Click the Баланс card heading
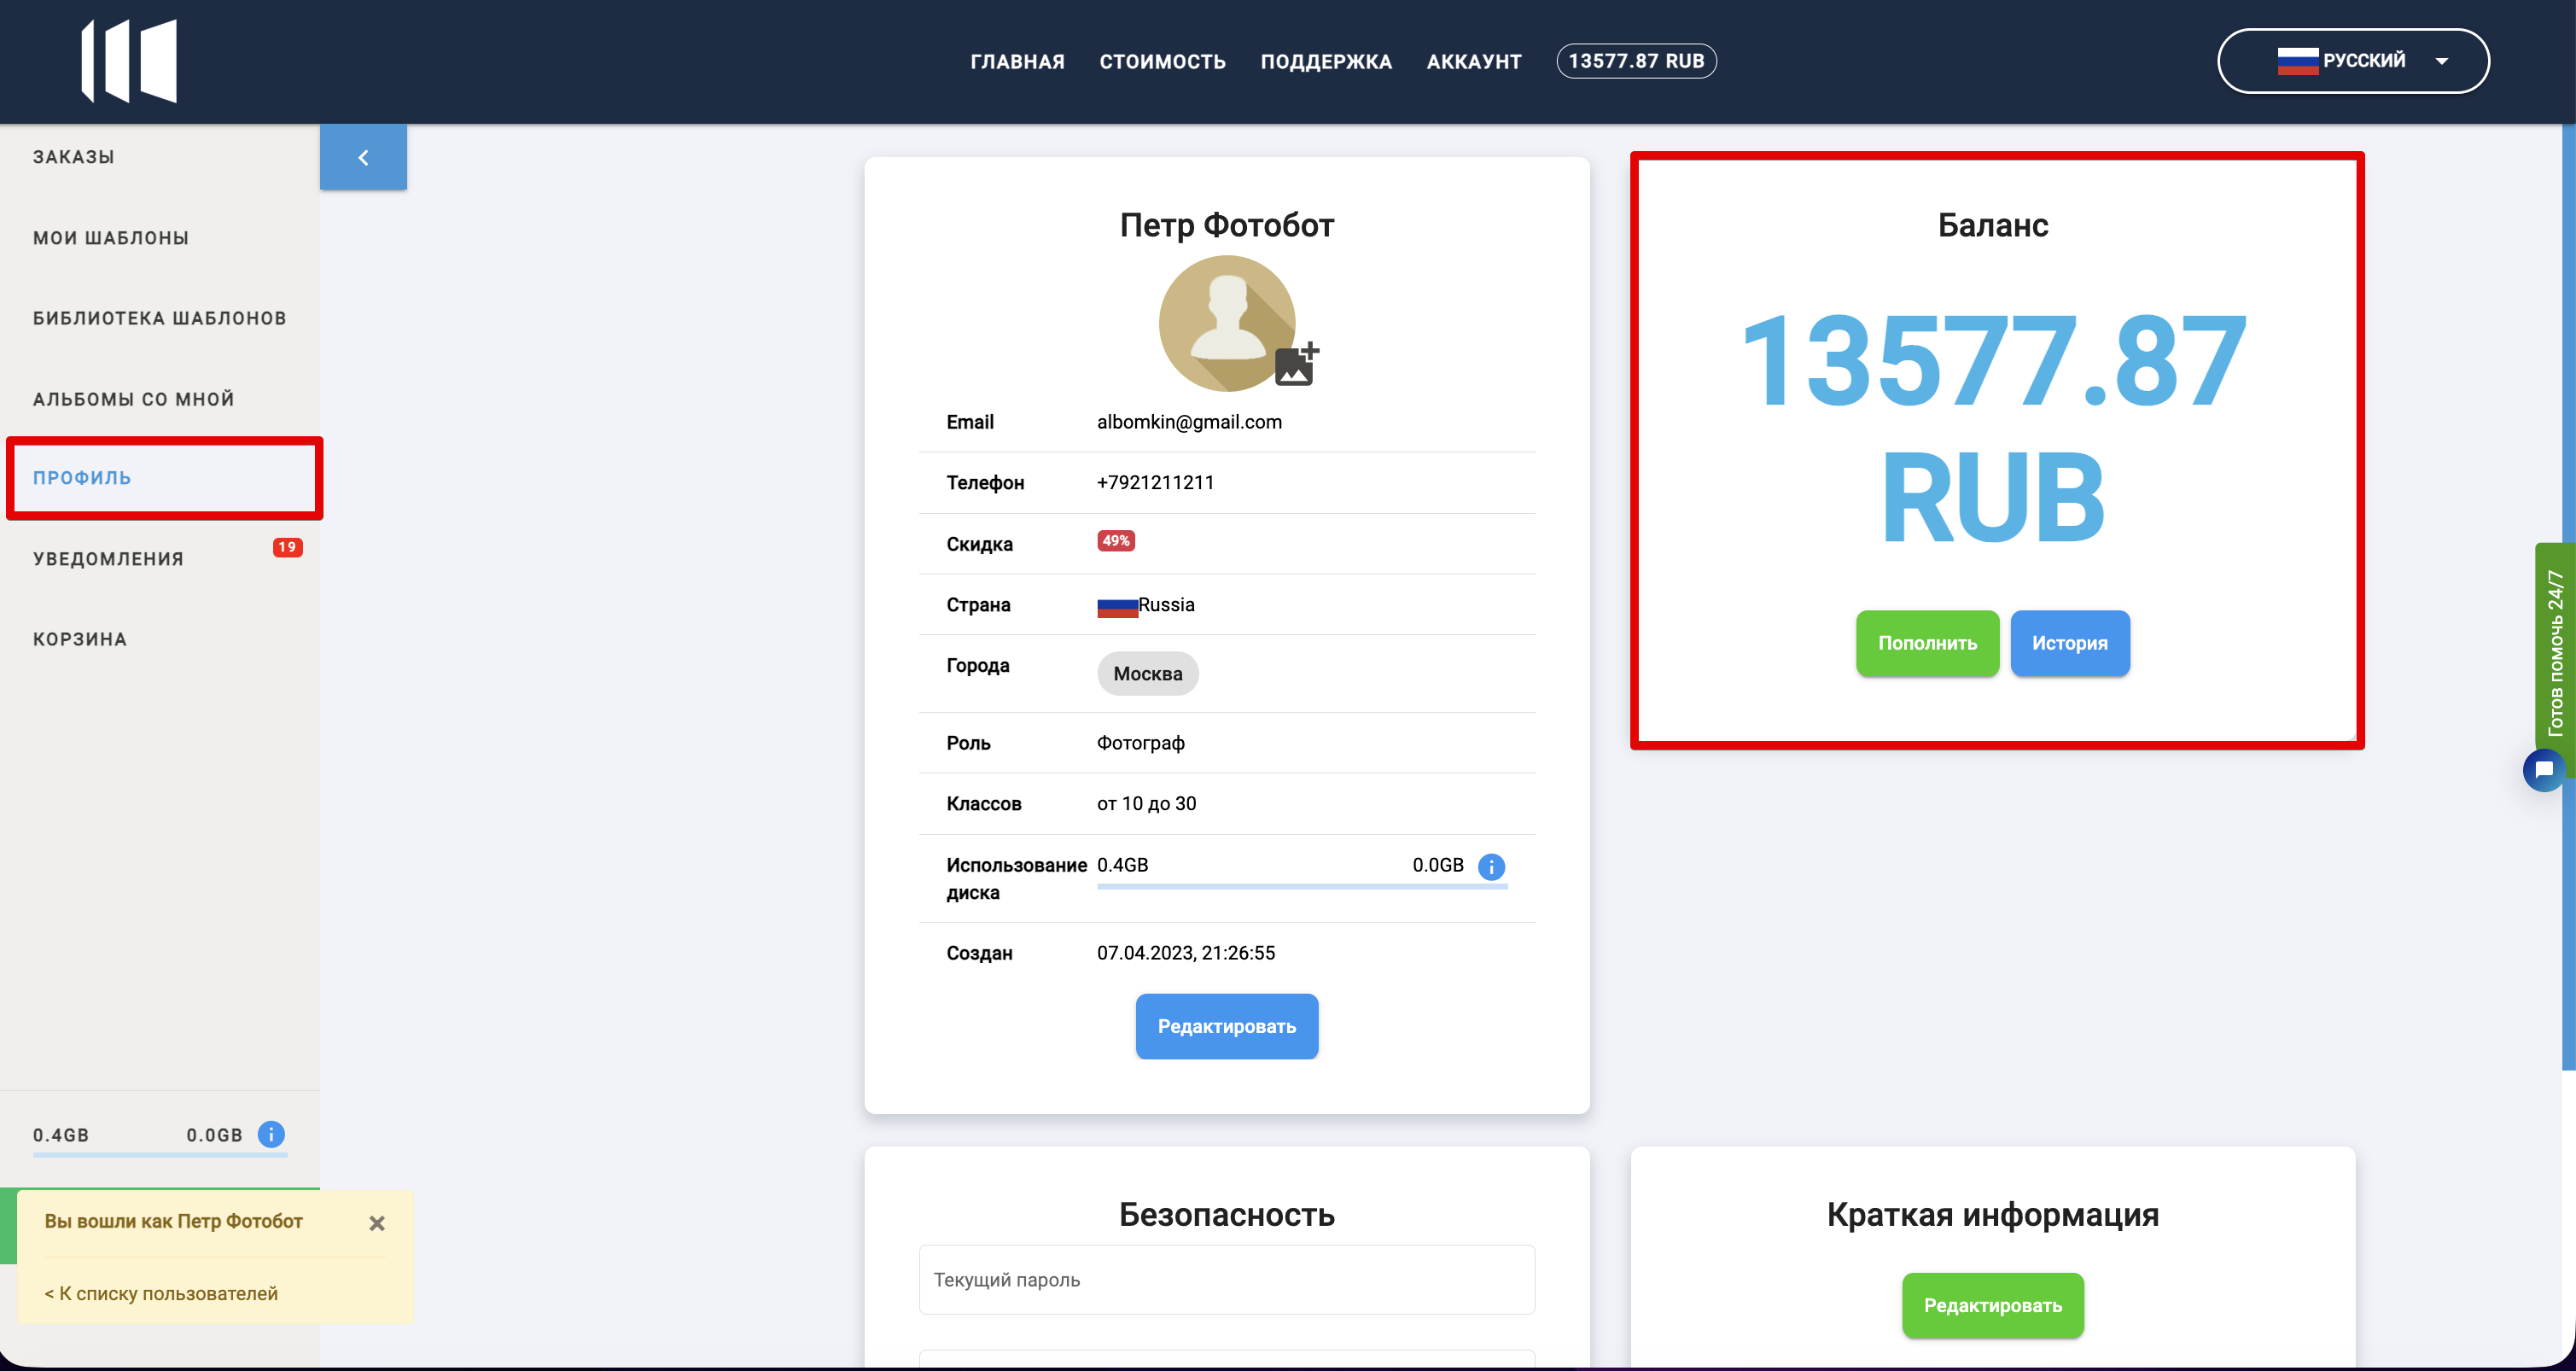2576x1371 pixels. point(1992,225)
